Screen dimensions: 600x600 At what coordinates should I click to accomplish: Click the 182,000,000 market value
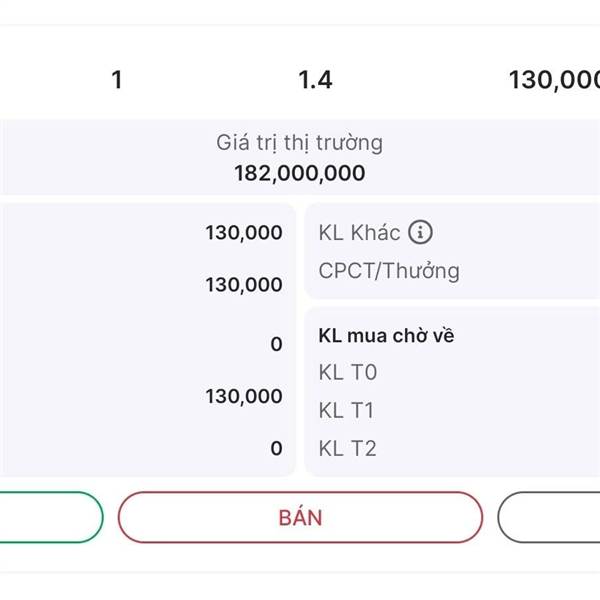pyautogui.click(x=299, y=174)
